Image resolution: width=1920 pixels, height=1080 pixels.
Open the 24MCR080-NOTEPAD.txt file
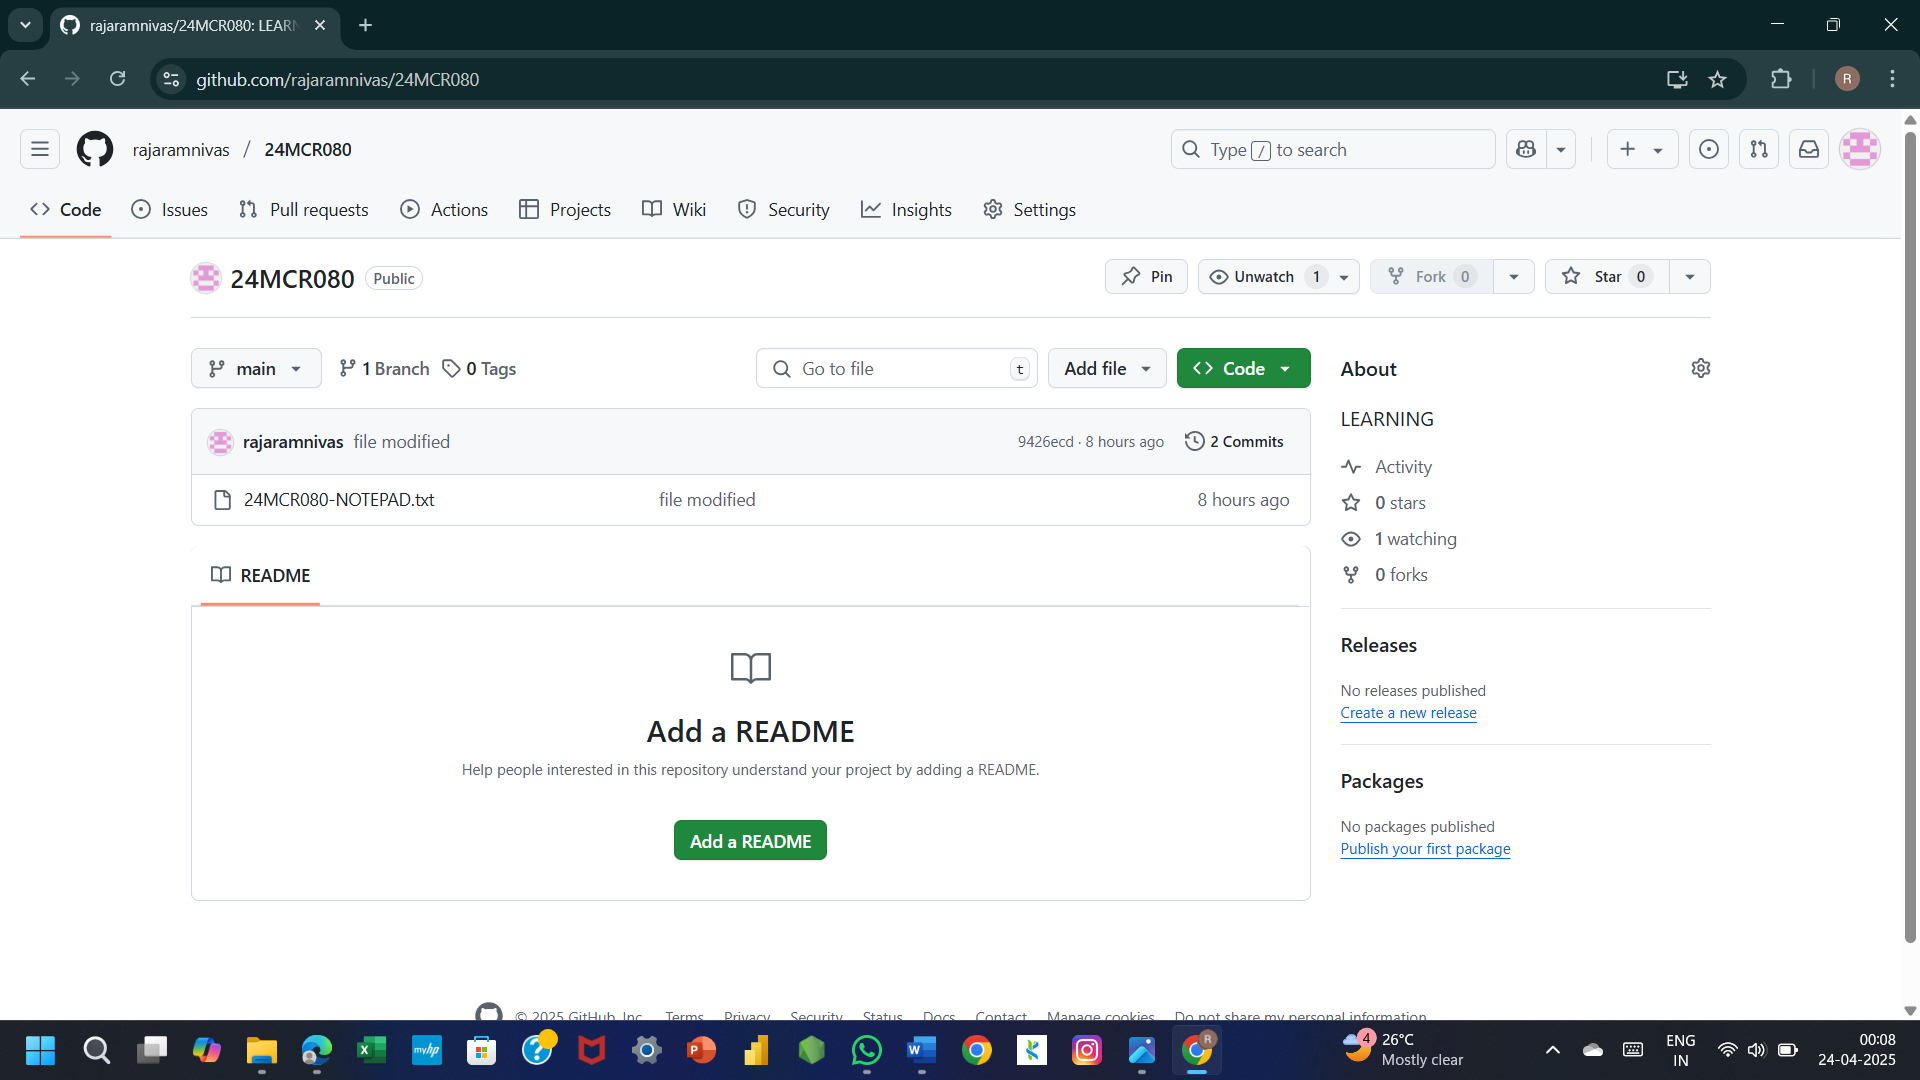point(339,499)
